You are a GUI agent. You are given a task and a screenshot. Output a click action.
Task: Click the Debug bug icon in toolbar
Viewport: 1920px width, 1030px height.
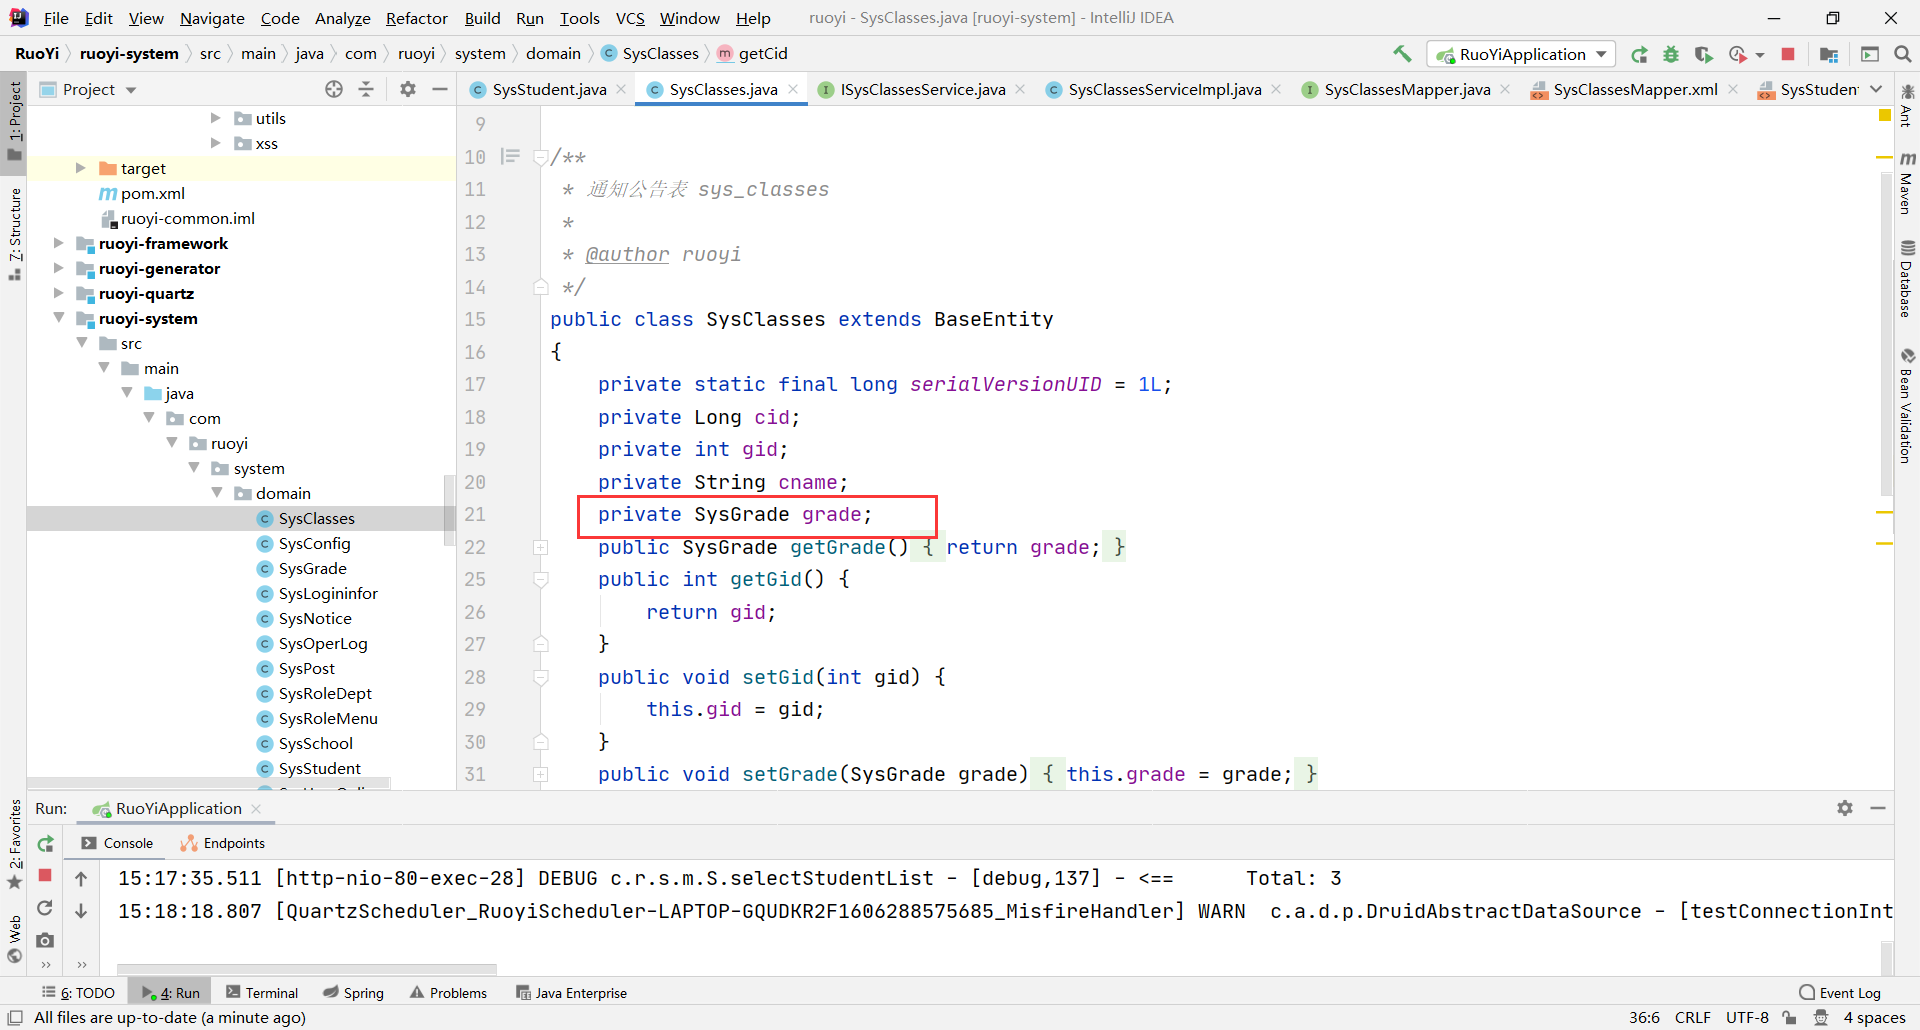pos(1671,54)
